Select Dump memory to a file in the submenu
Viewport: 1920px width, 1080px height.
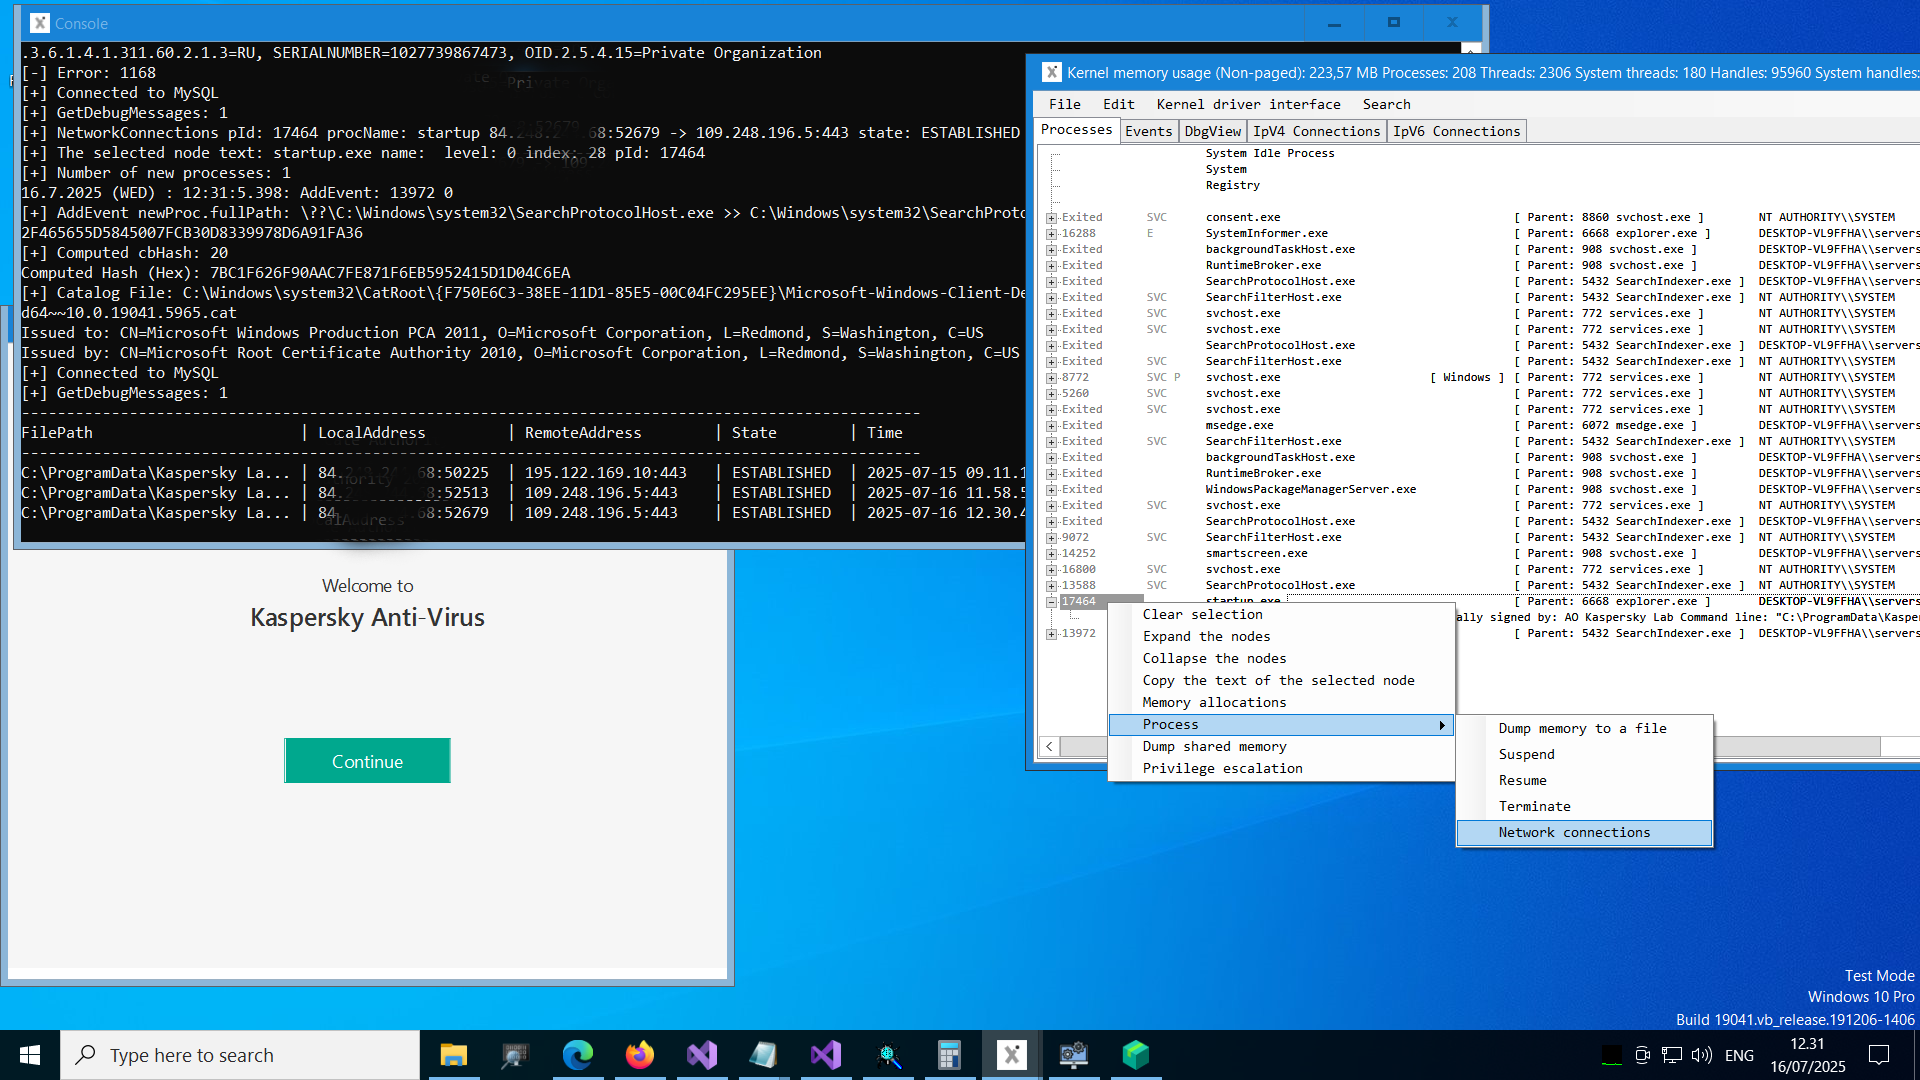tap(1584, 728)
